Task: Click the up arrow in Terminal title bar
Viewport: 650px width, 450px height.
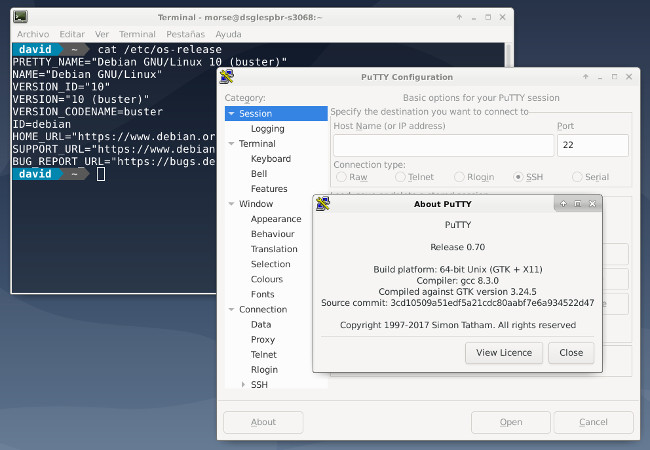Action: 459,17
